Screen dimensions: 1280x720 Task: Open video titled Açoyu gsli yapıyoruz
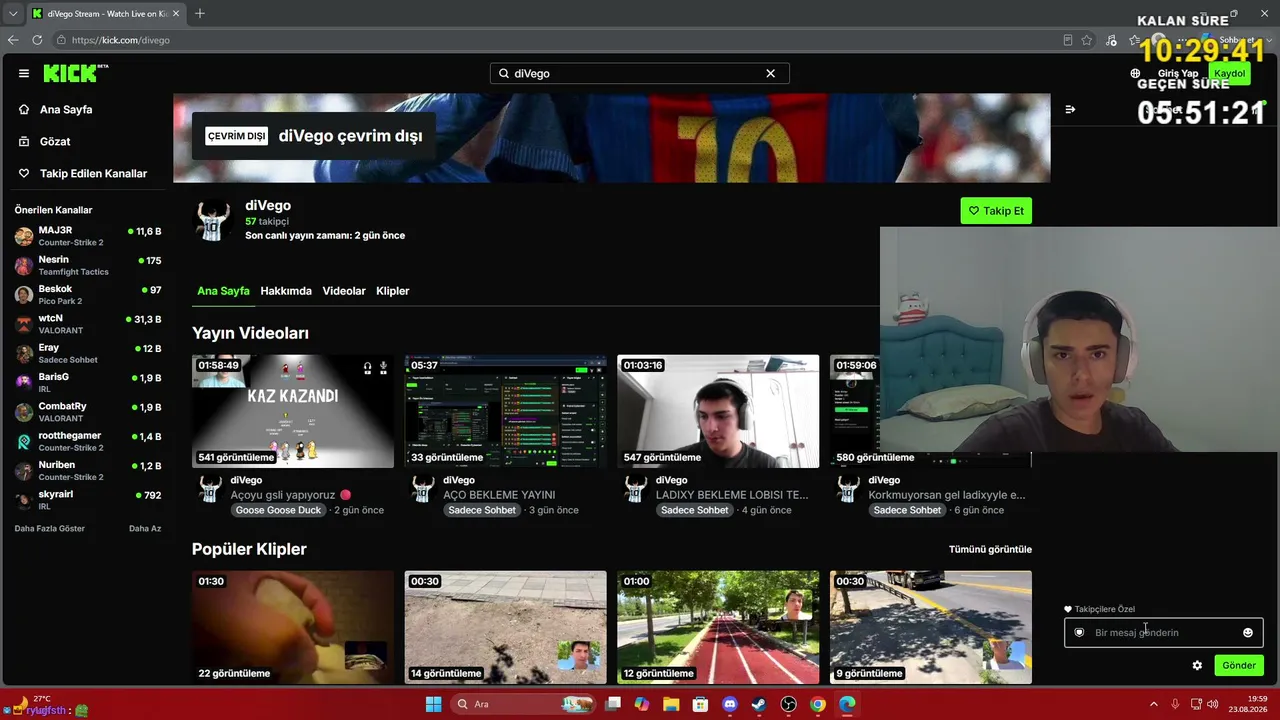point(291,495)
